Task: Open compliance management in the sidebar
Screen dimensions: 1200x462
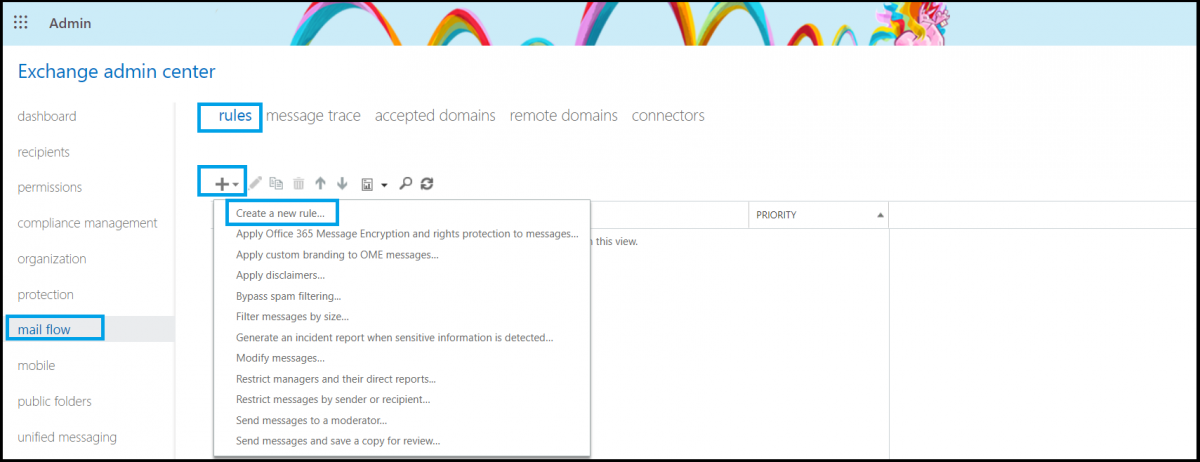Action: [x=87, y=223]
